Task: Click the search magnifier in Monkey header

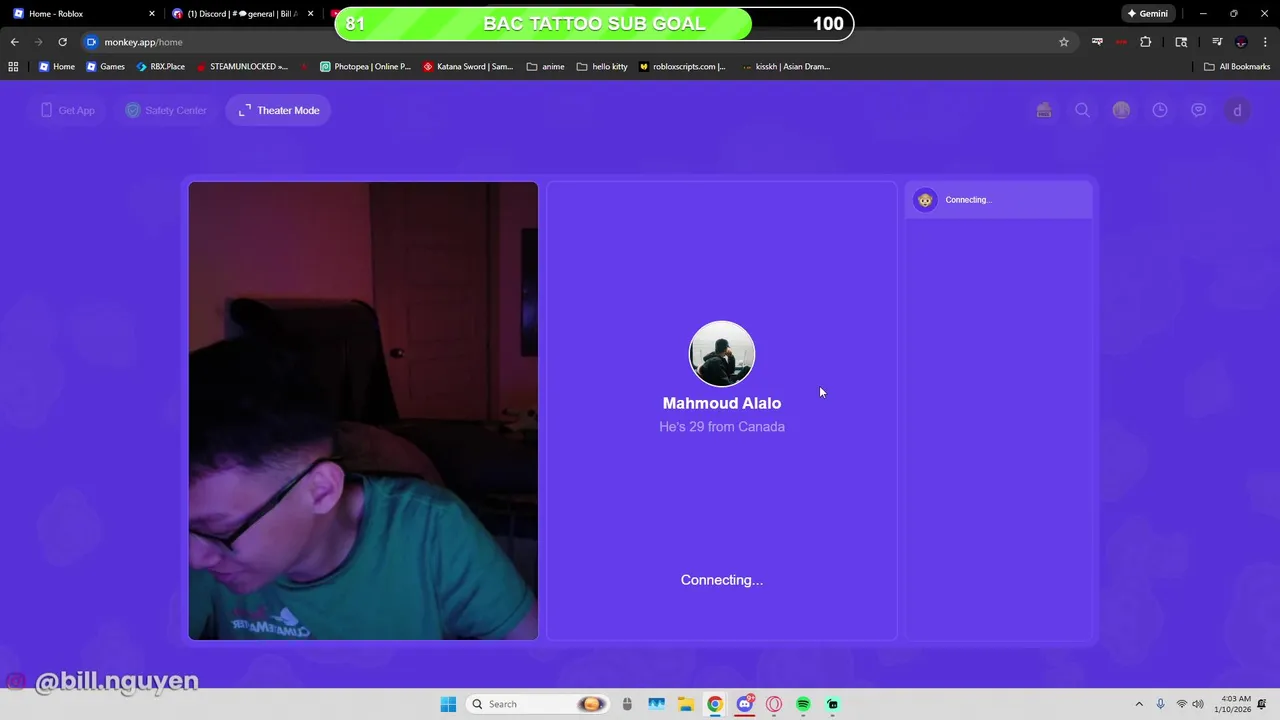Action: (1082, 110)
